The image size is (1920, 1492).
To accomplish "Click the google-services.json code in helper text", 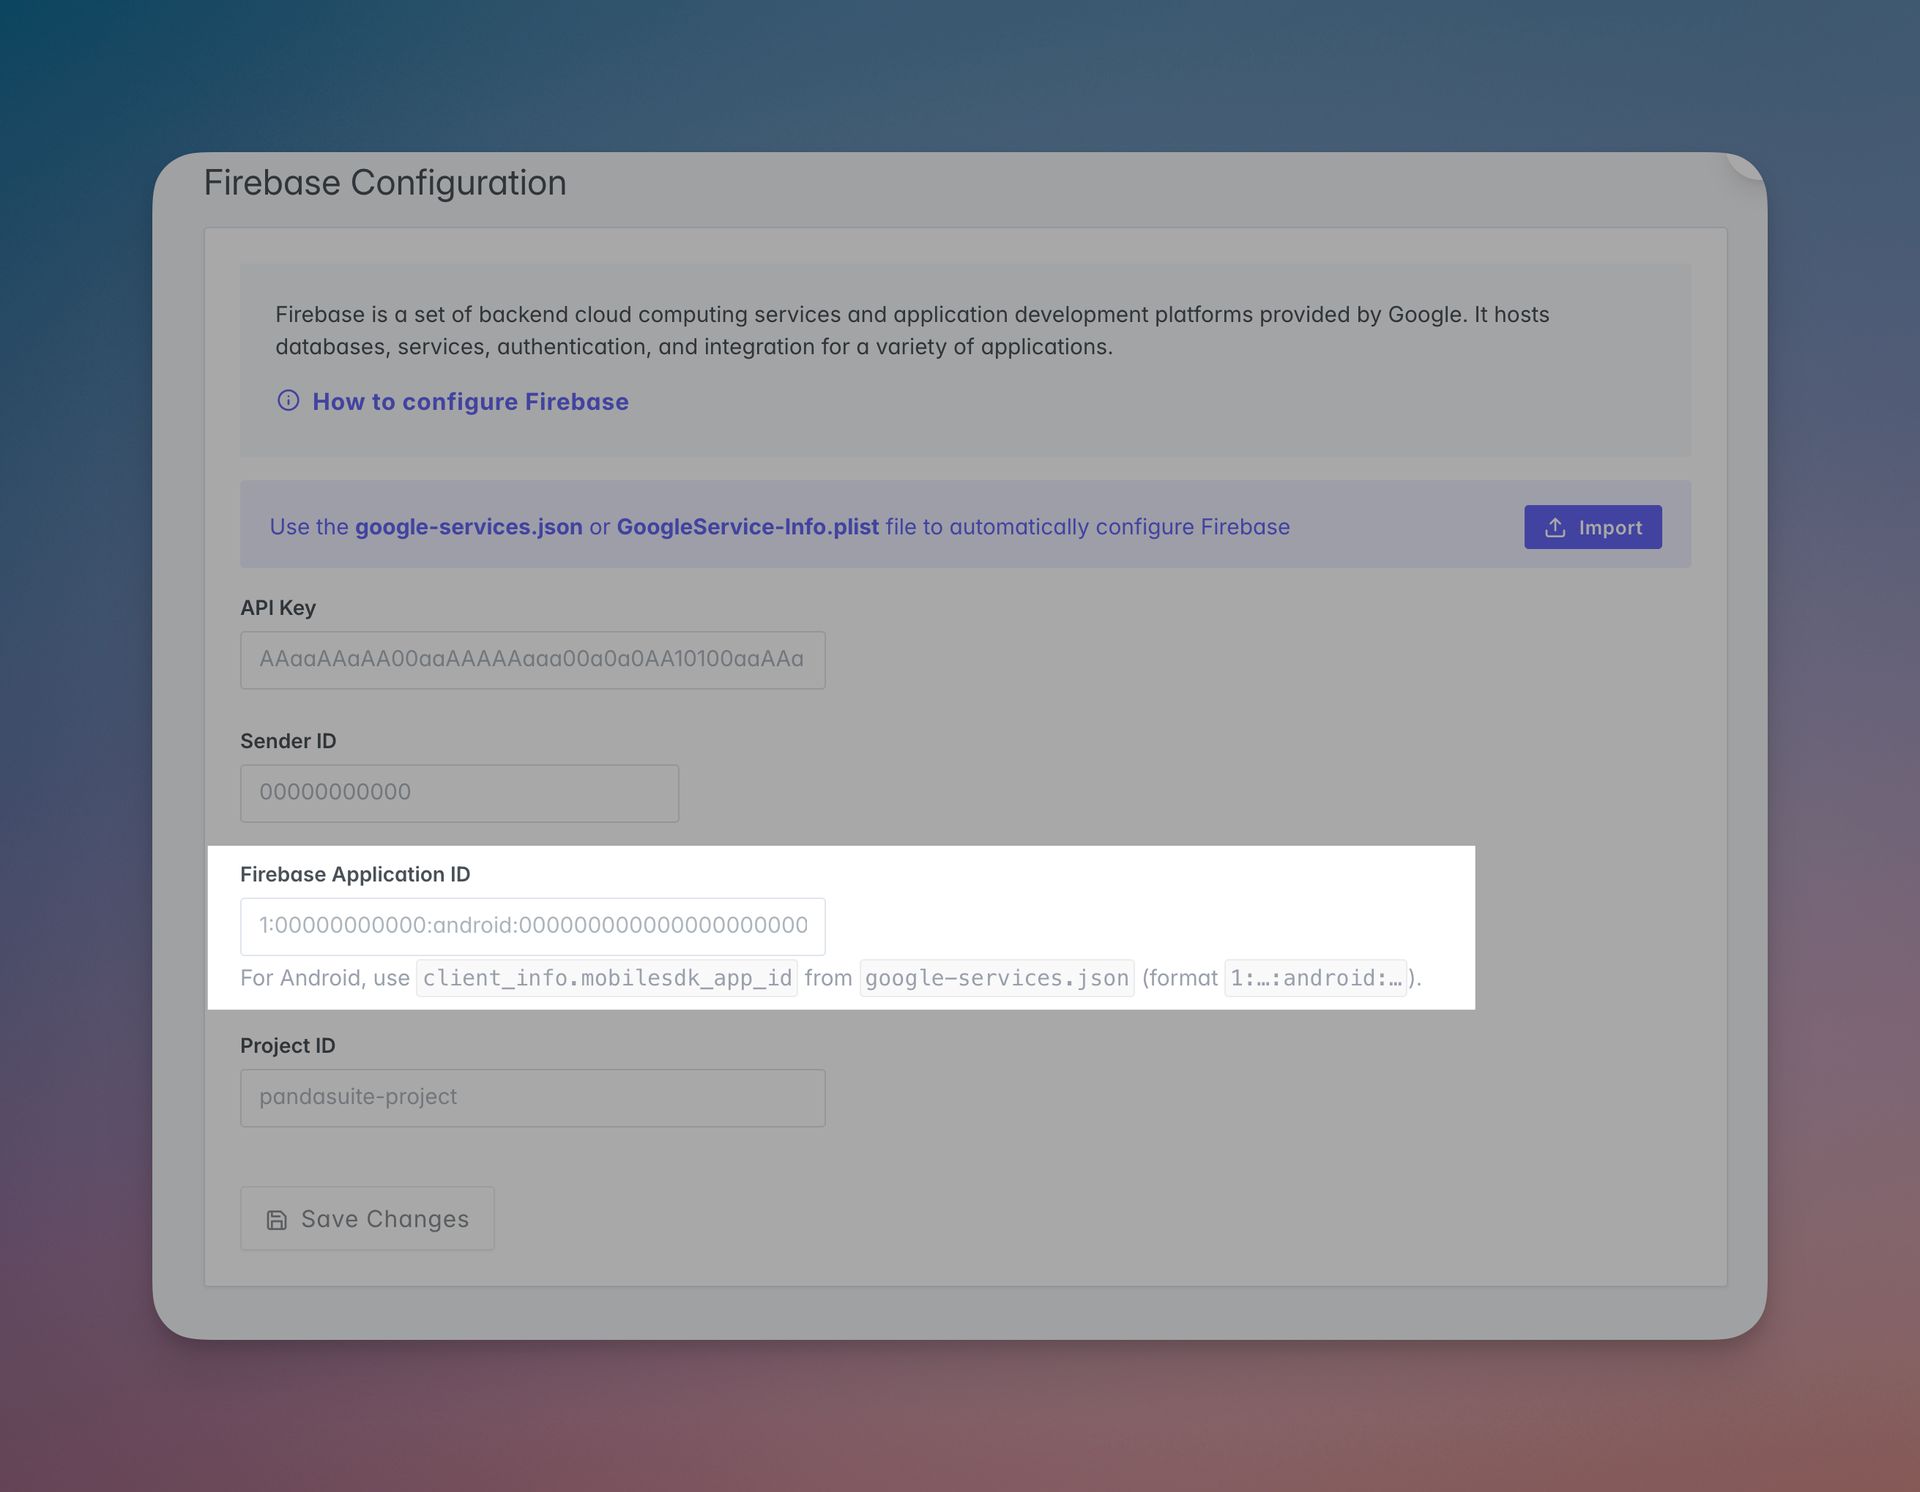I will [x=997, y=978].
